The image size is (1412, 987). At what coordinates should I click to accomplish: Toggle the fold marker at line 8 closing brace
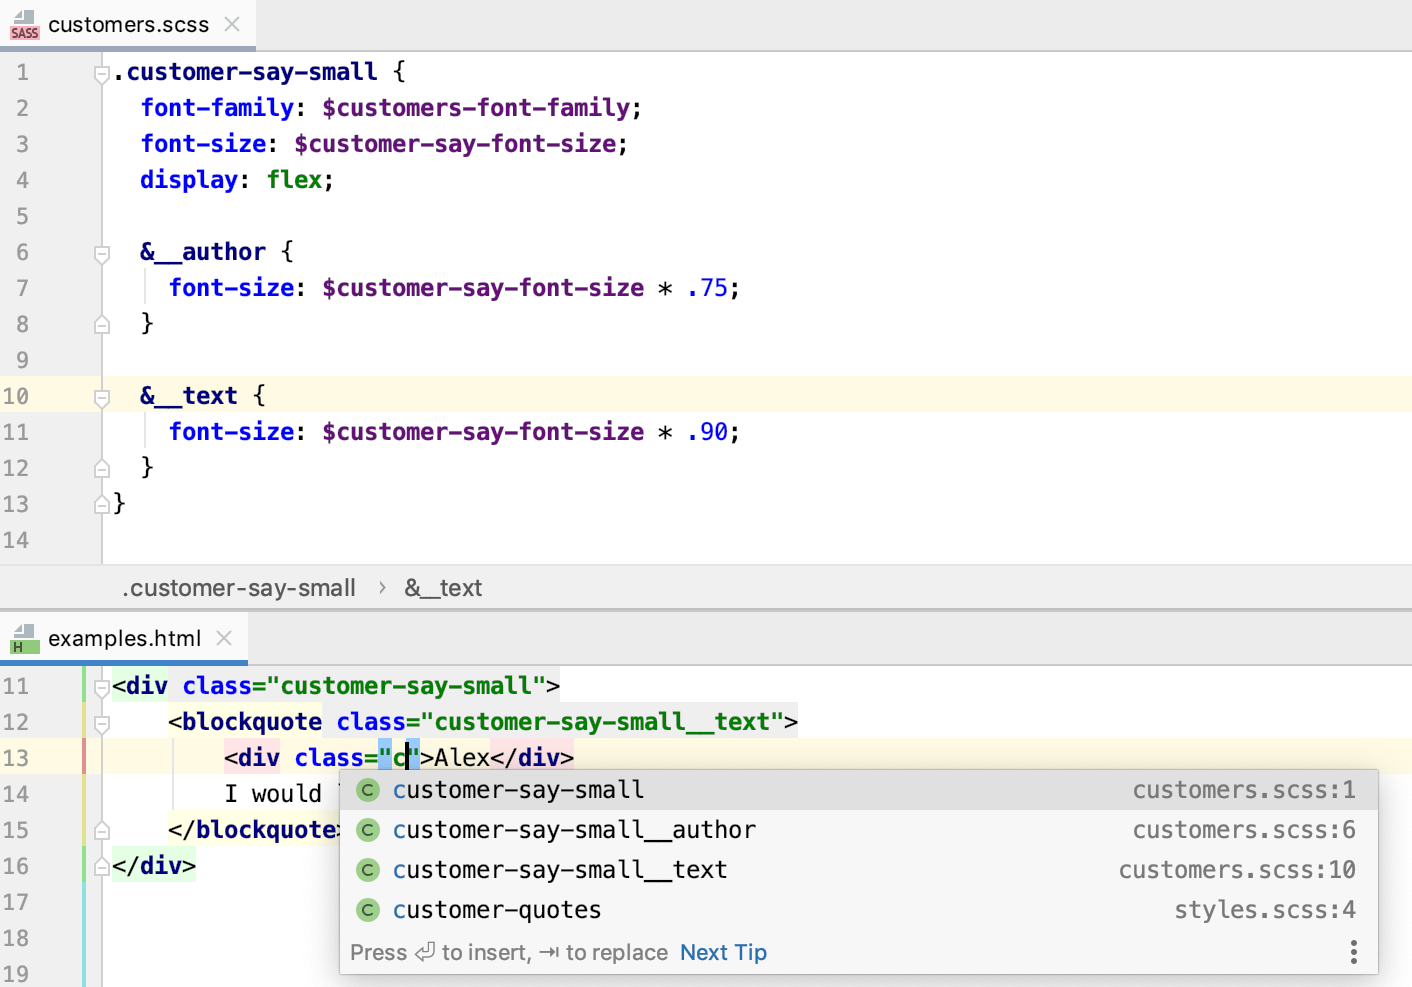[x=101, y=324]
